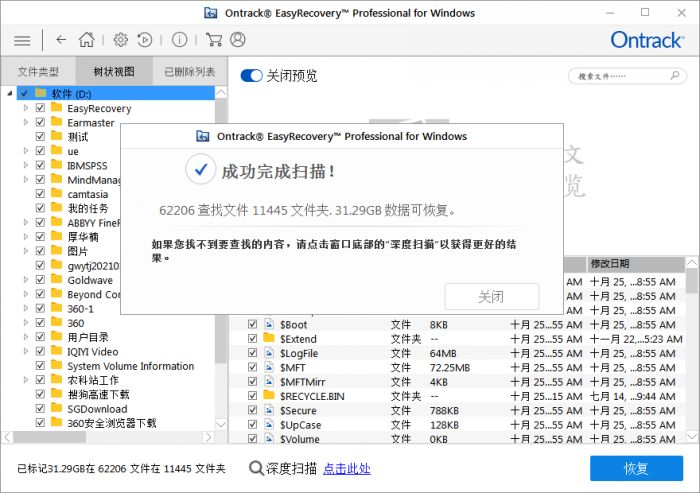
Task: Expand the Goldwave tree node
Action: 26,280
